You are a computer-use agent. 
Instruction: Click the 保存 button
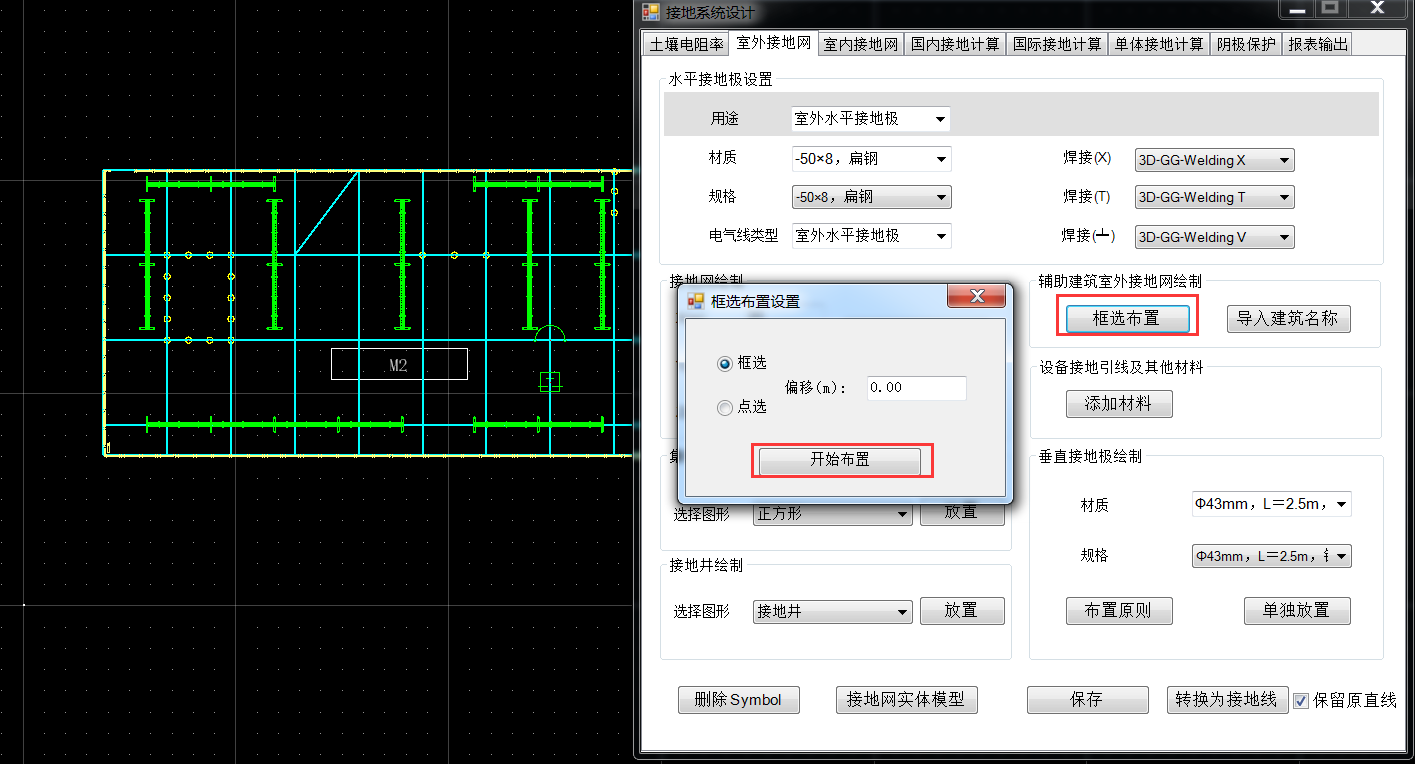1087,700
